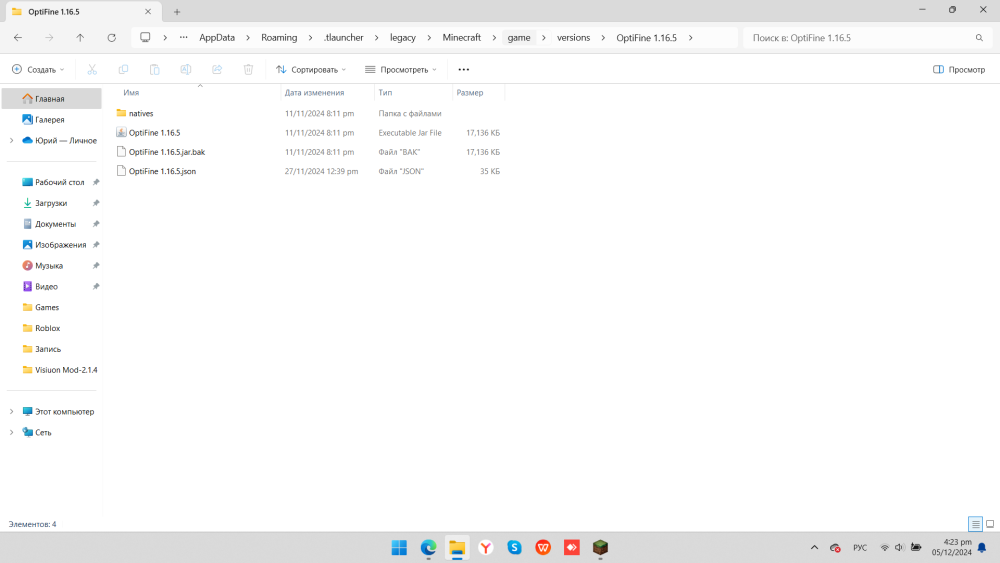Image resolution: width=1000 pixels, height=563 pixels.
Task: Open Microsoft Edge from taskbar
Action: (x=428, y=548)
